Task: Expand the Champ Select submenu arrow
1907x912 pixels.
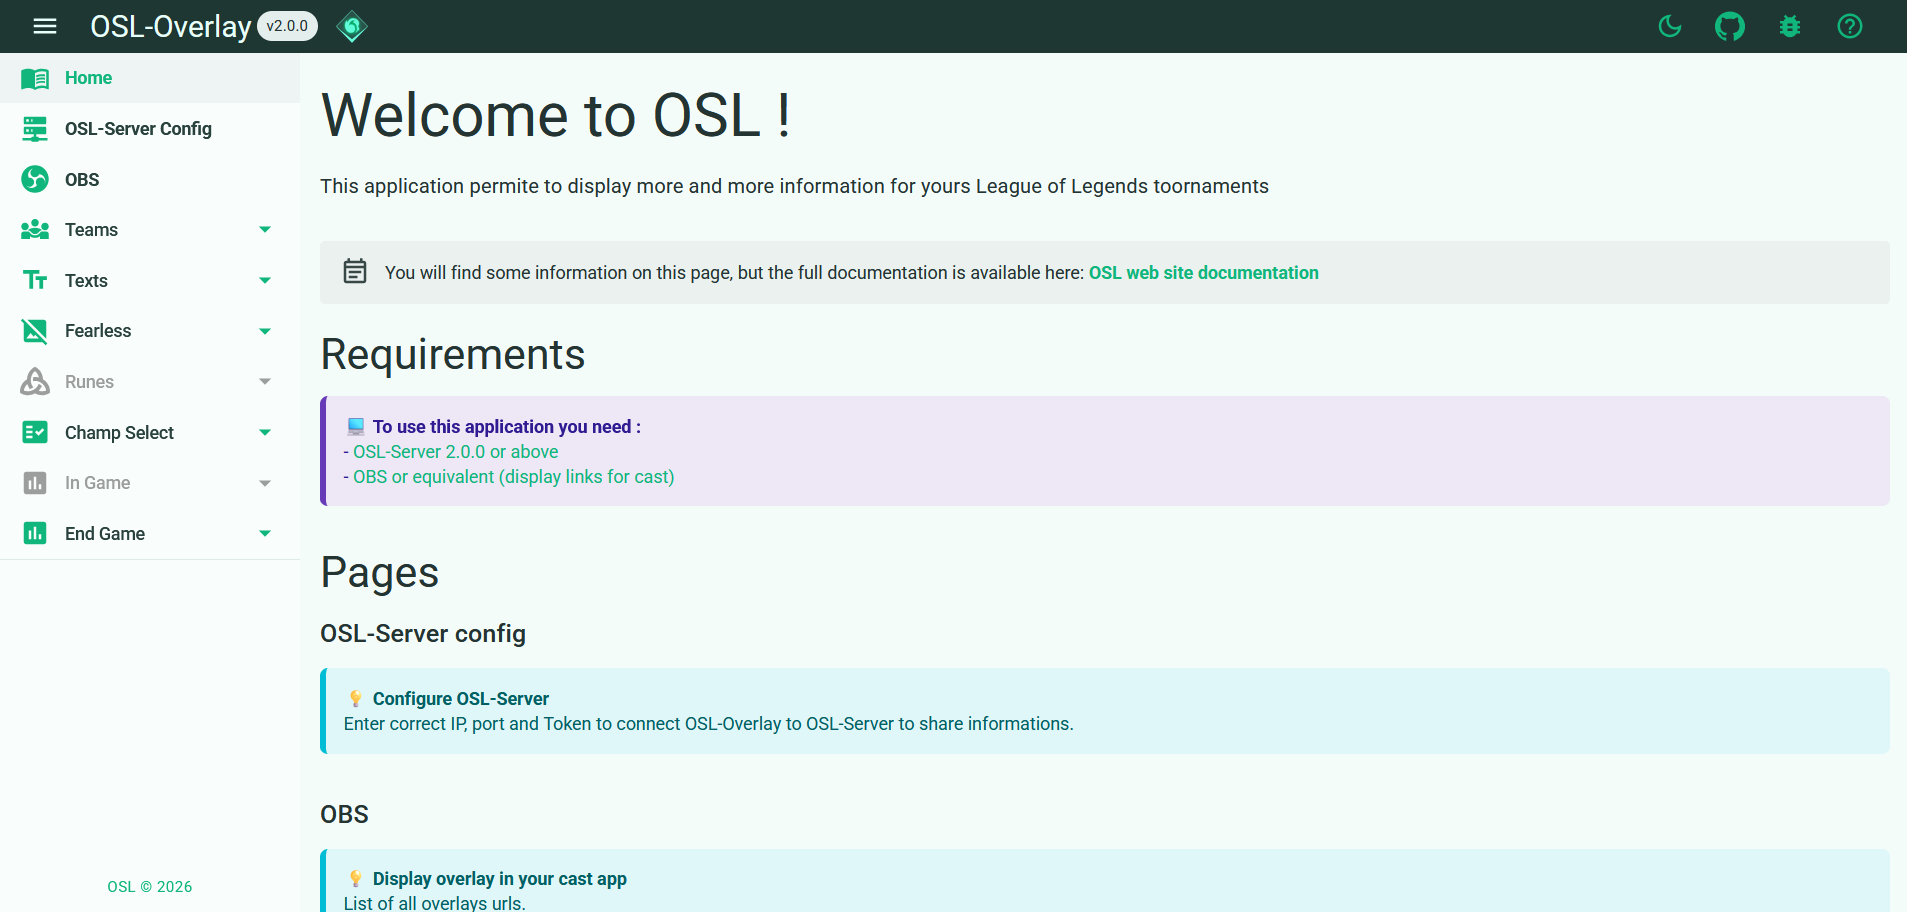Action: (265, 433)
